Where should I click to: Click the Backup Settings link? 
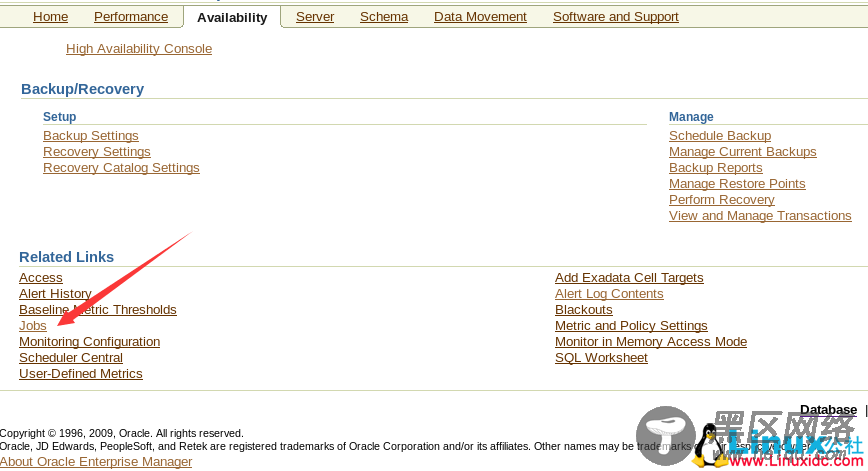click(91, 136)
